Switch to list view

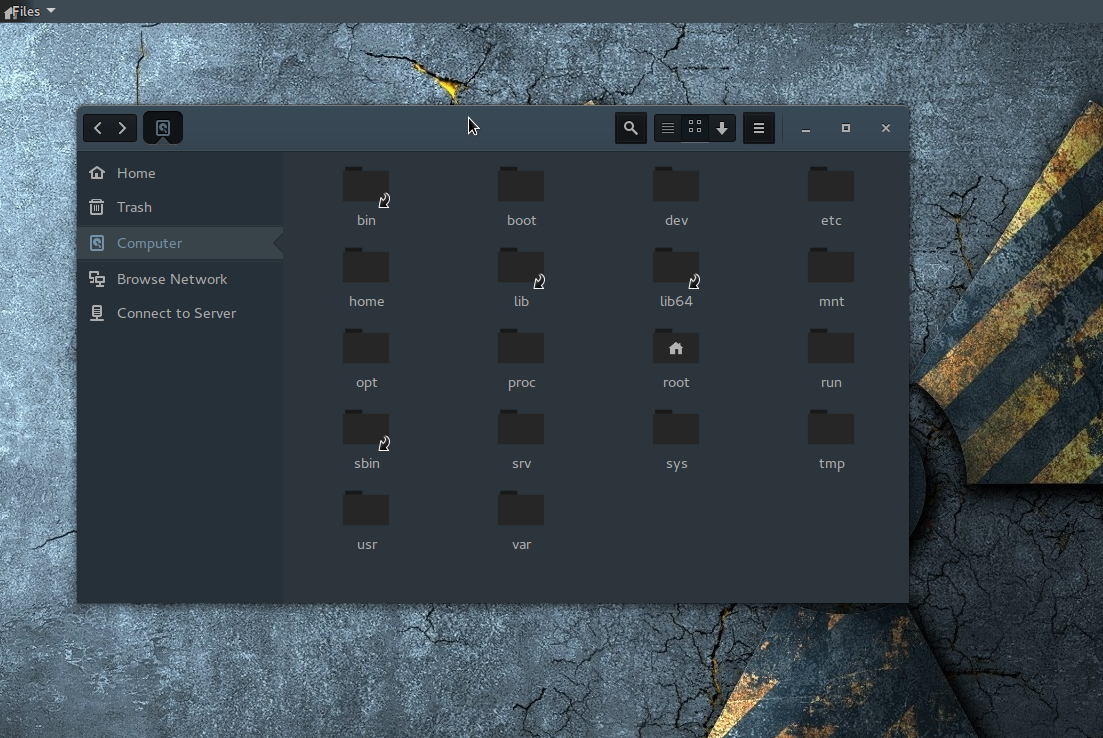pos(668,128)
